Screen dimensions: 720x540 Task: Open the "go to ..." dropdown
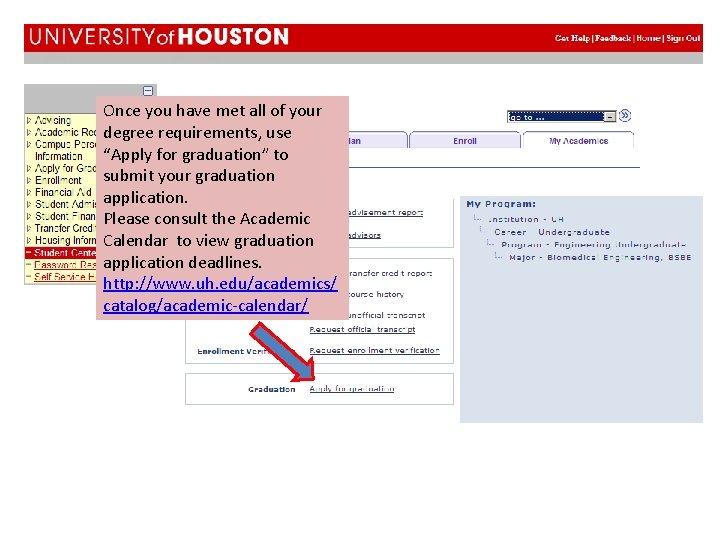click(561, 117)
